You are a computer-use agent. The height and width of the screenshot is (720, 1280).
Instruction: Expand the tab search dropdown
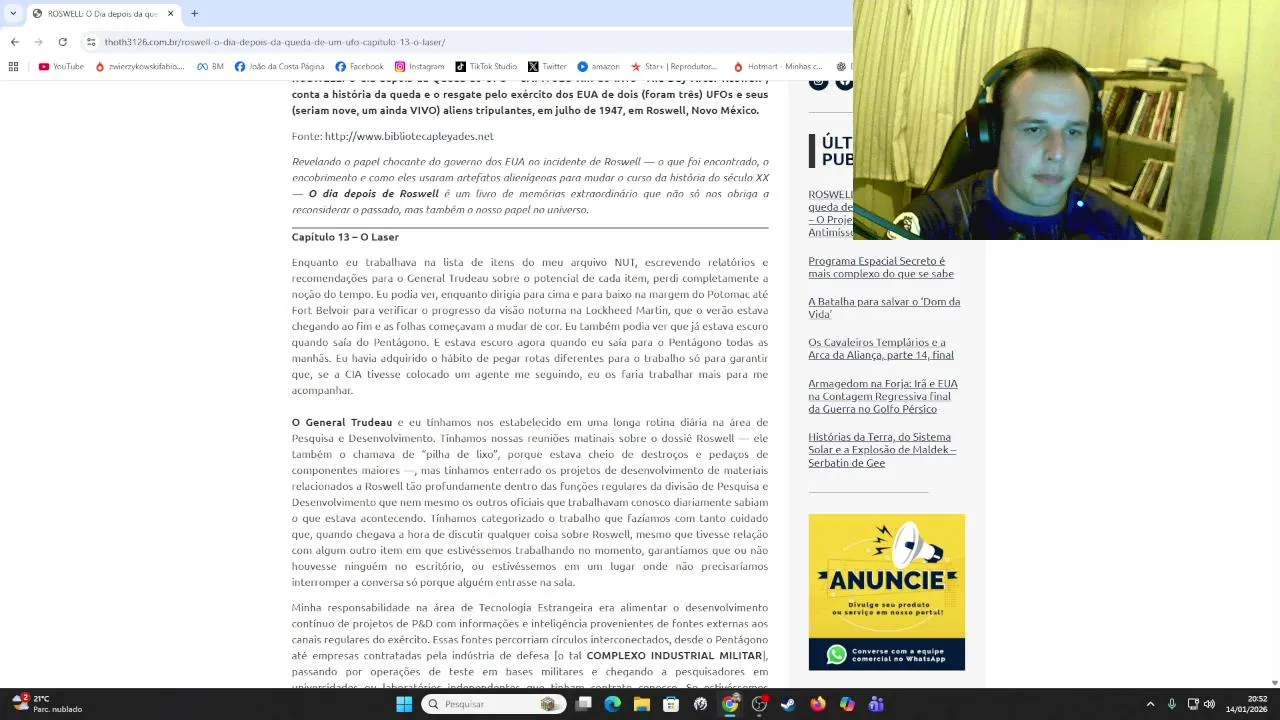(x=13, y=13)
